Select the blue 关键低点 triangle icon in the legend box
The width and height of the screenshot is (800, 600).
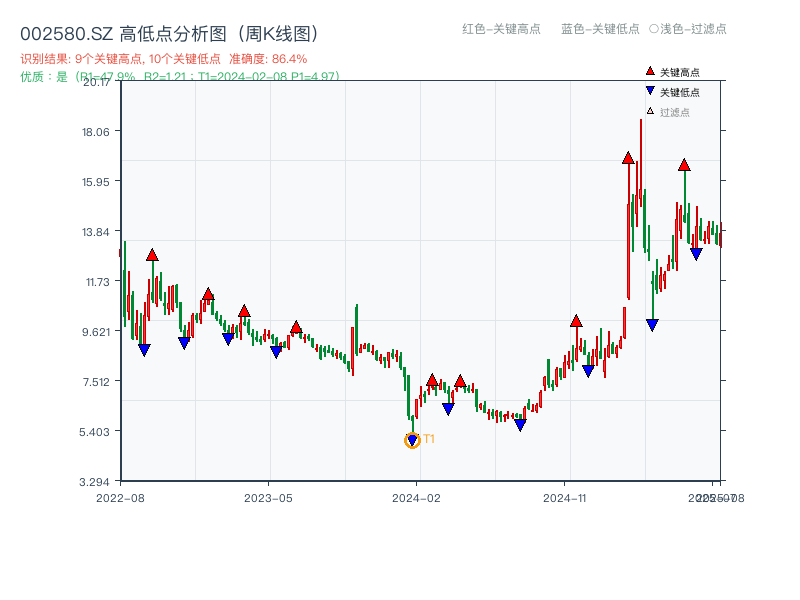(x=650, y=90)
